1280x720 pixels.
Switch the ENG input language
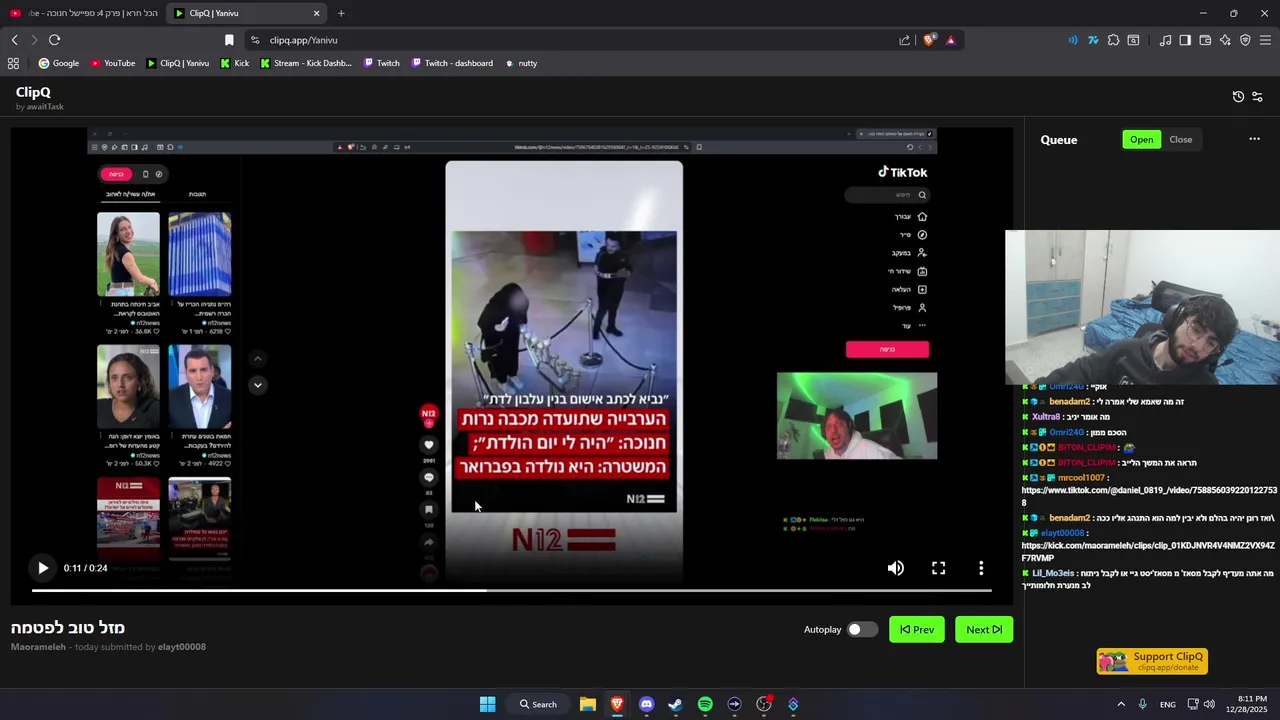[1167, 705]
